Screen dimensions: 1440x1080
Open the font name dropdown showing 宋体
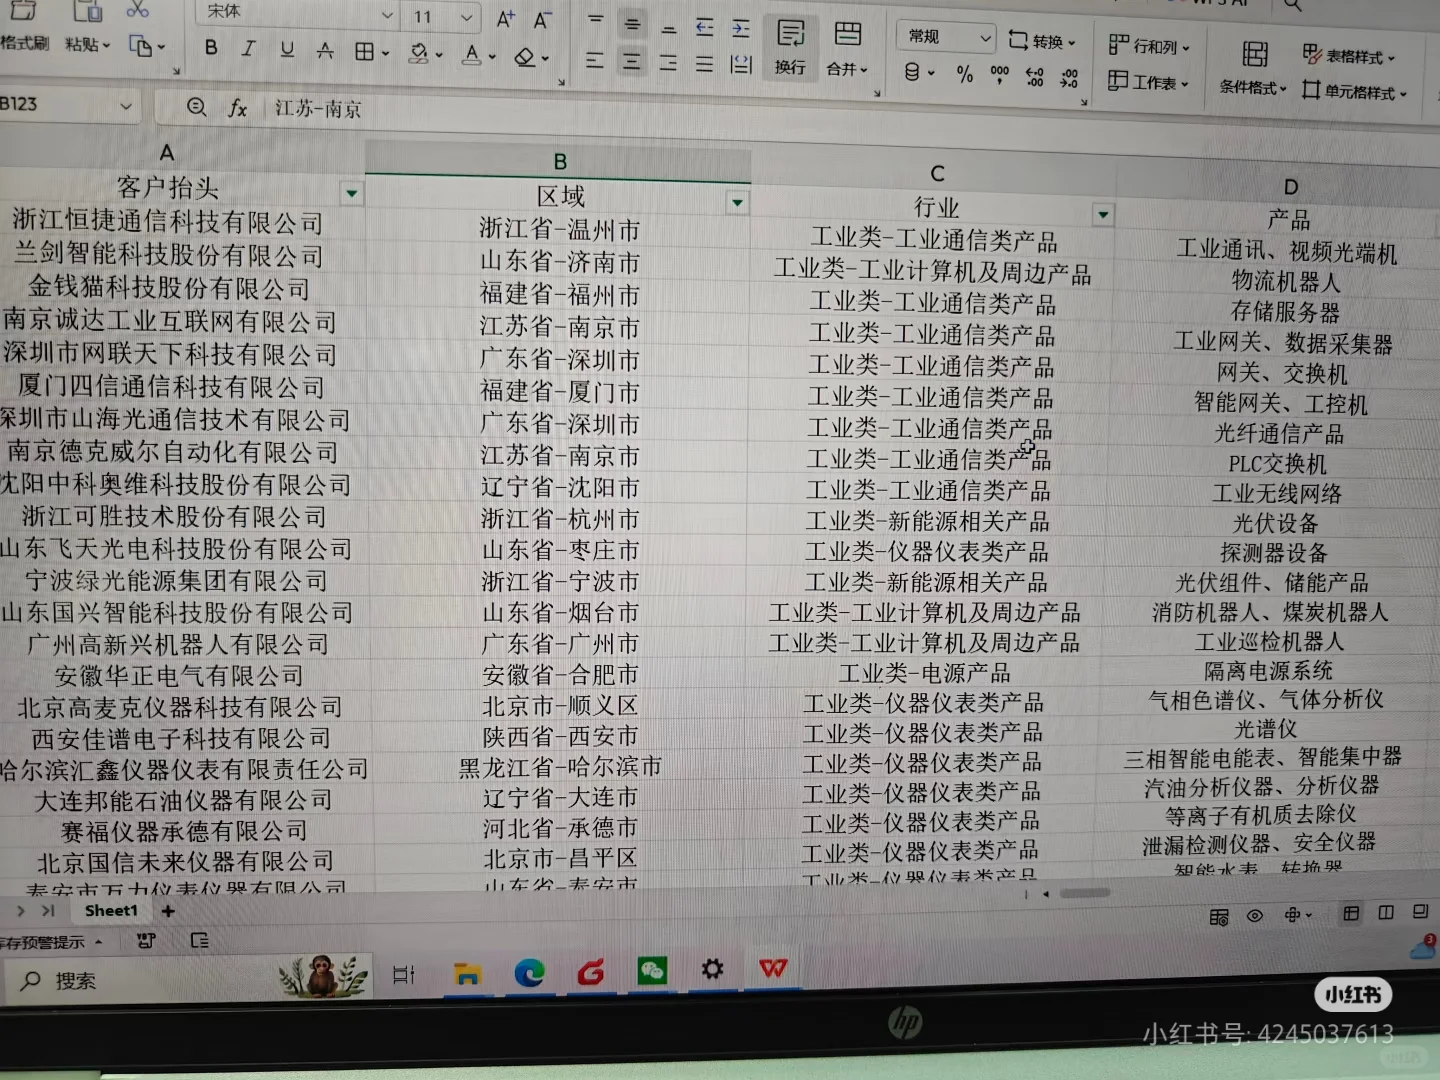click(388, 15)
